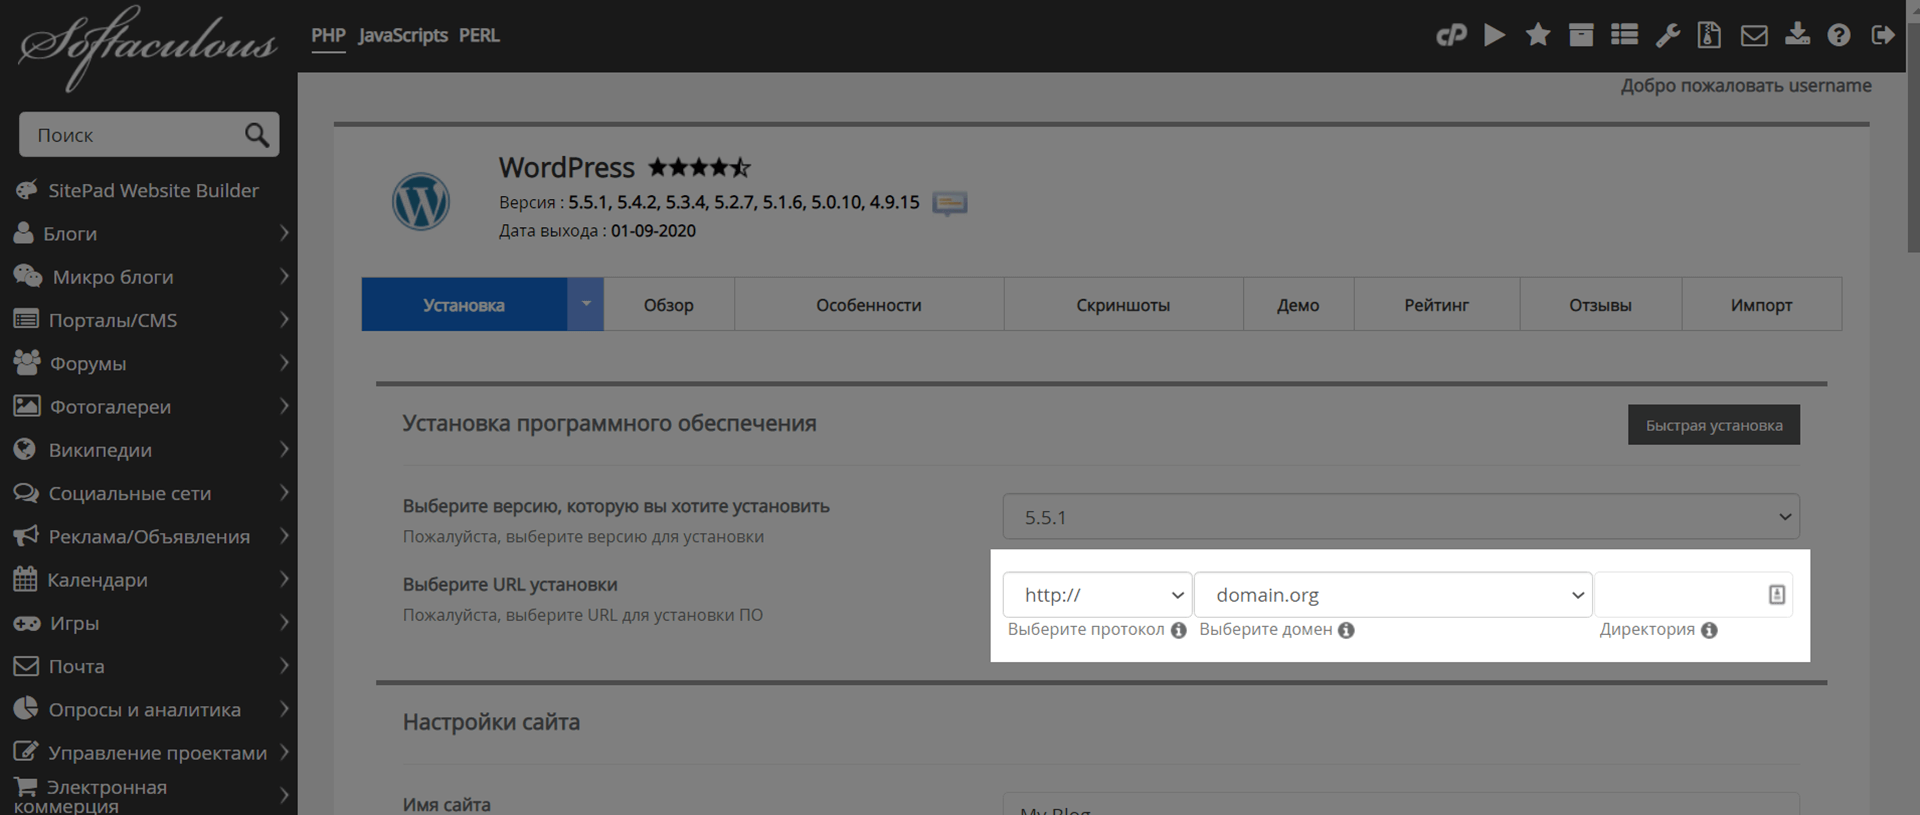This screenshot has width=1920, height=815.
Task: Open the Демо tab
Action: 1298,305
